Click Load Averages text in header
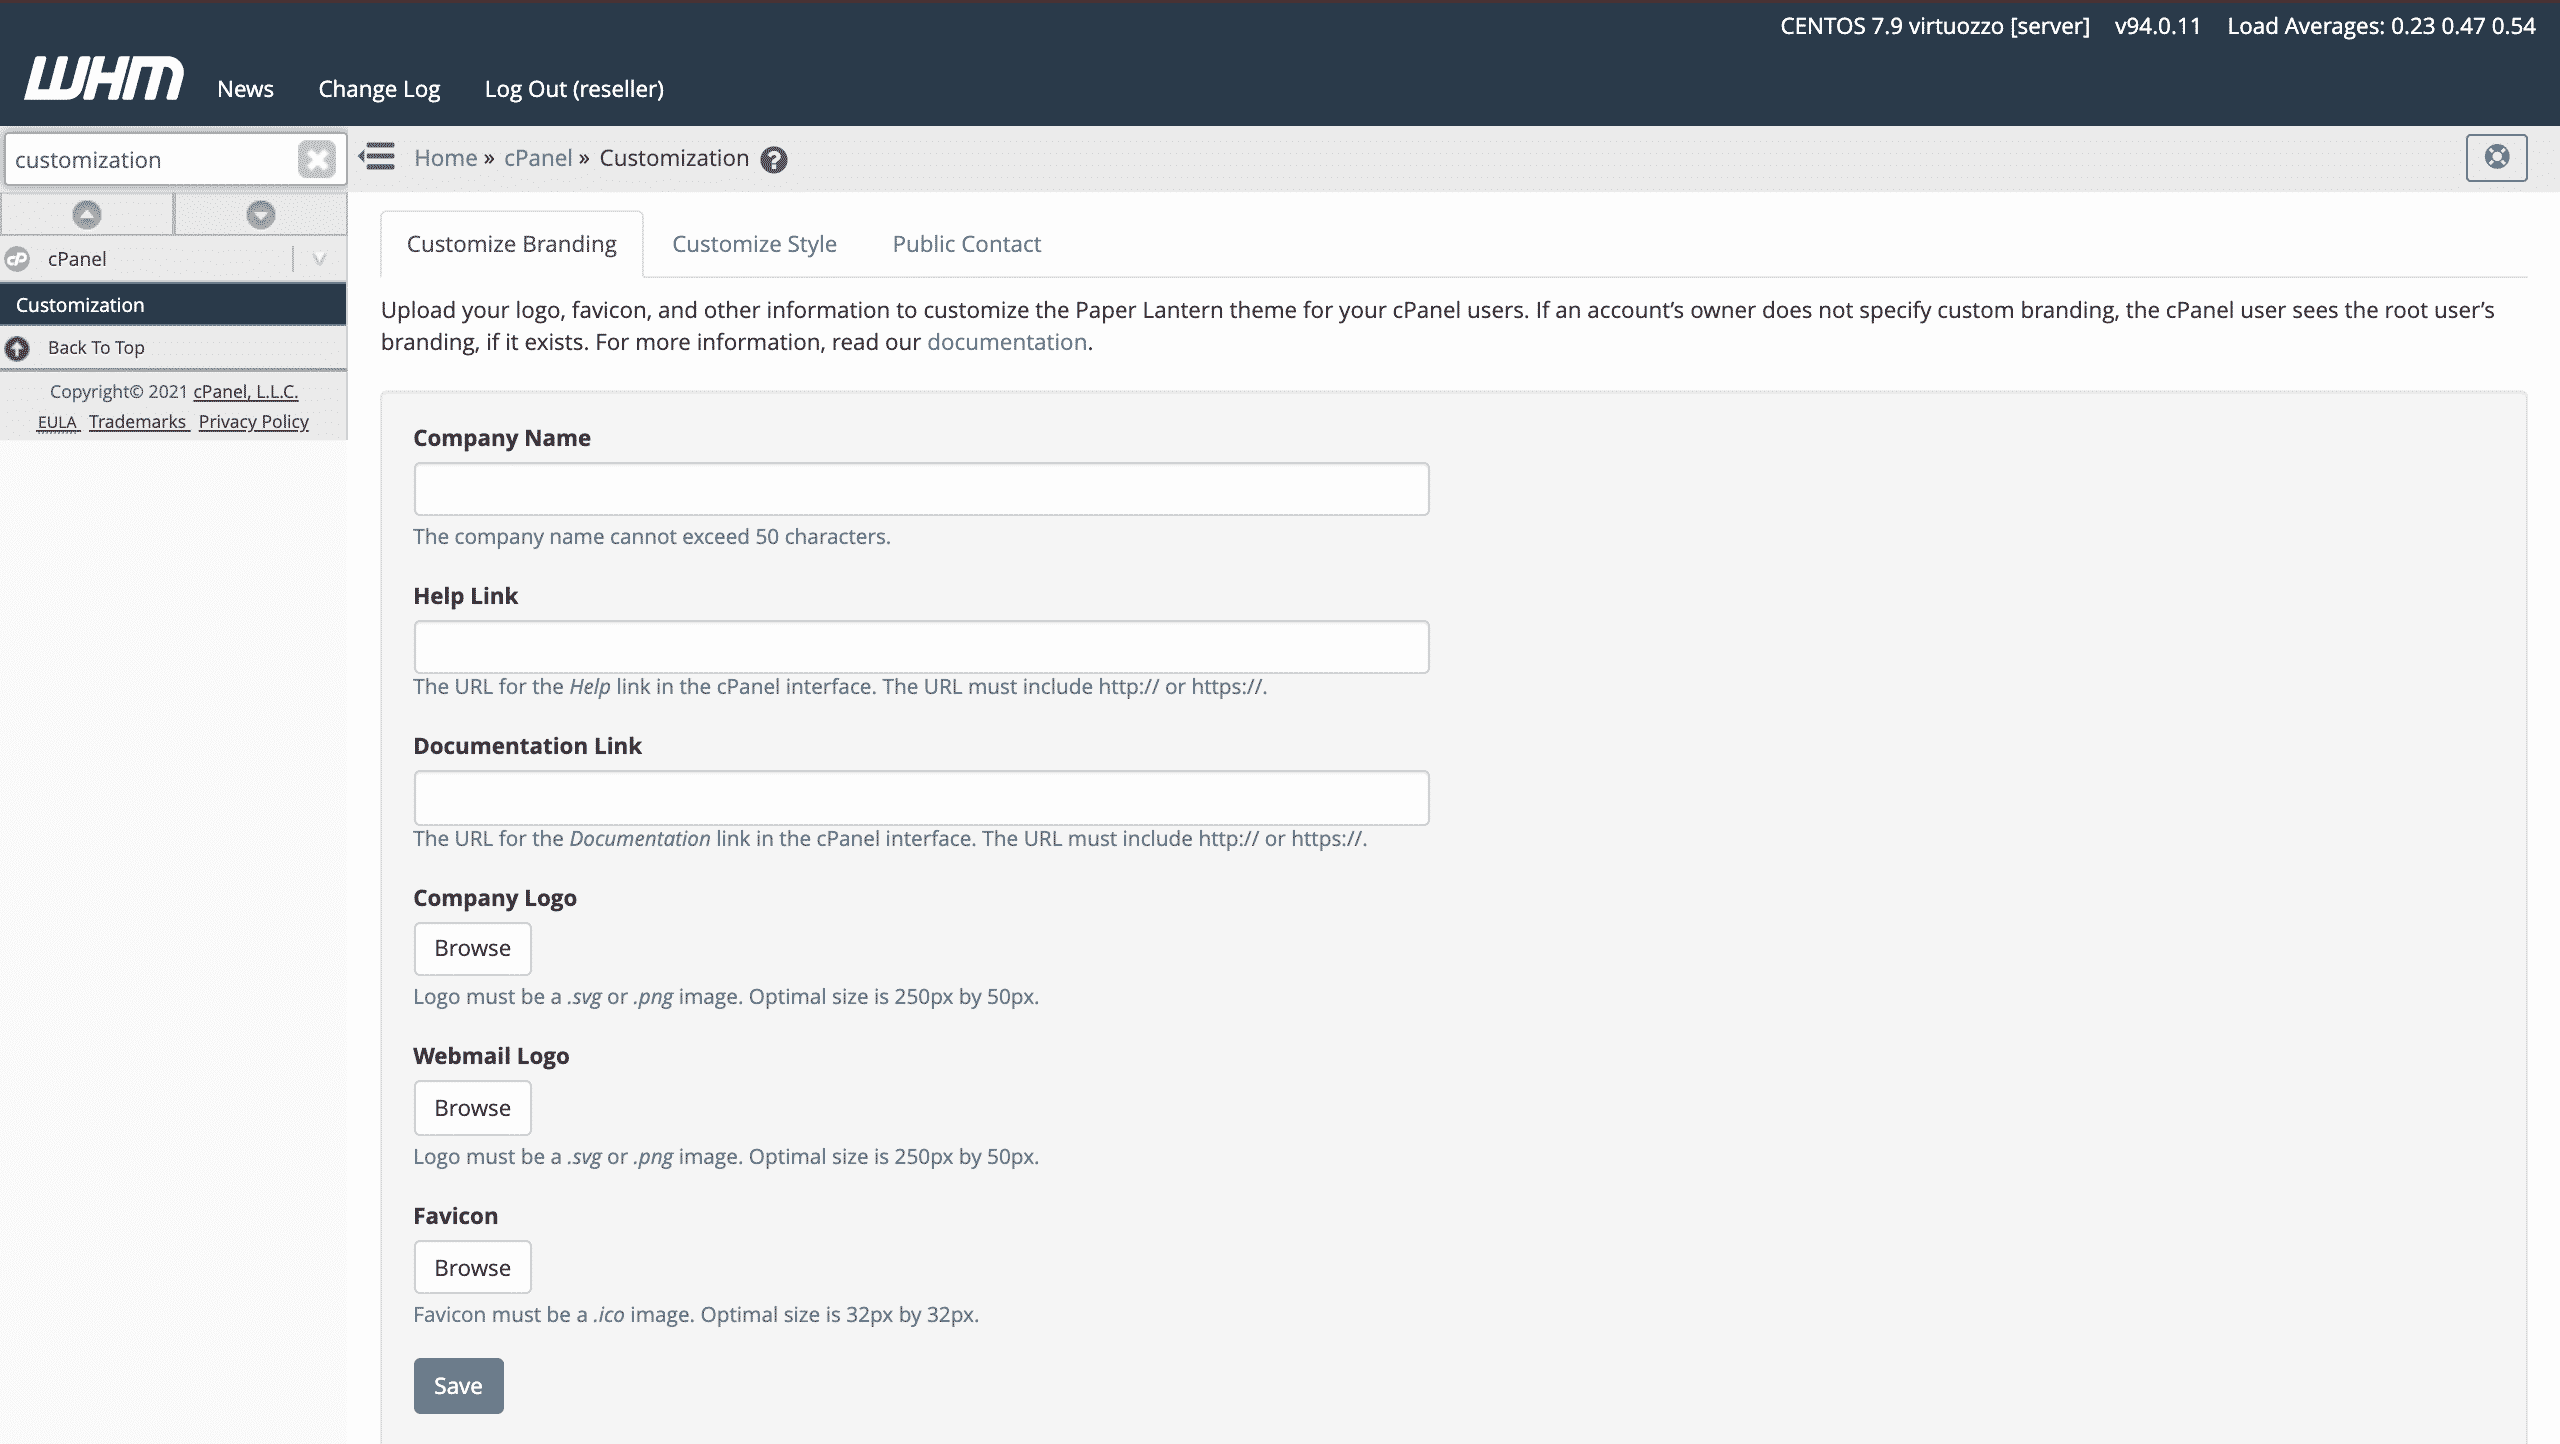The width and height of the screenshot is (2560, 1444). coord(2381,26)
